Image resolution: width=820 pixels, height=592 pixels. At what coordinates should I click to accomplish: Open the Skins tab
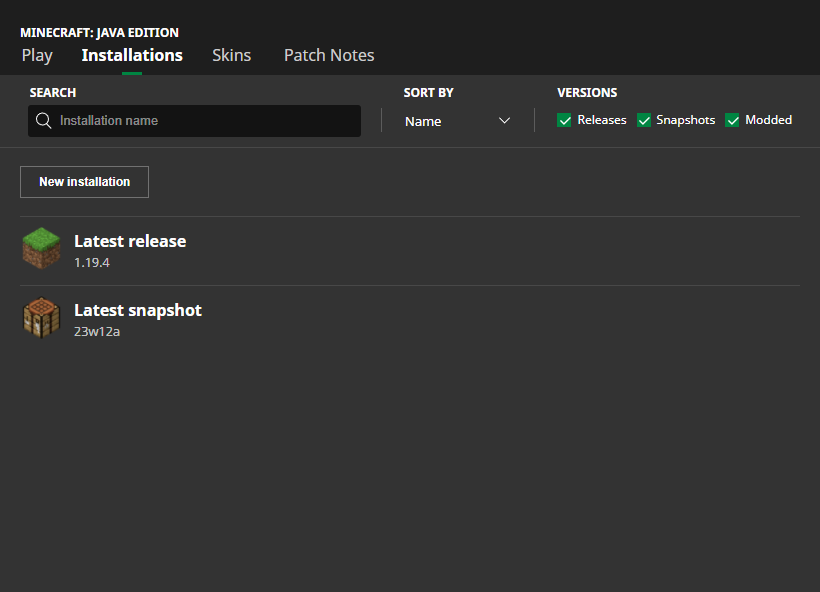232,55
